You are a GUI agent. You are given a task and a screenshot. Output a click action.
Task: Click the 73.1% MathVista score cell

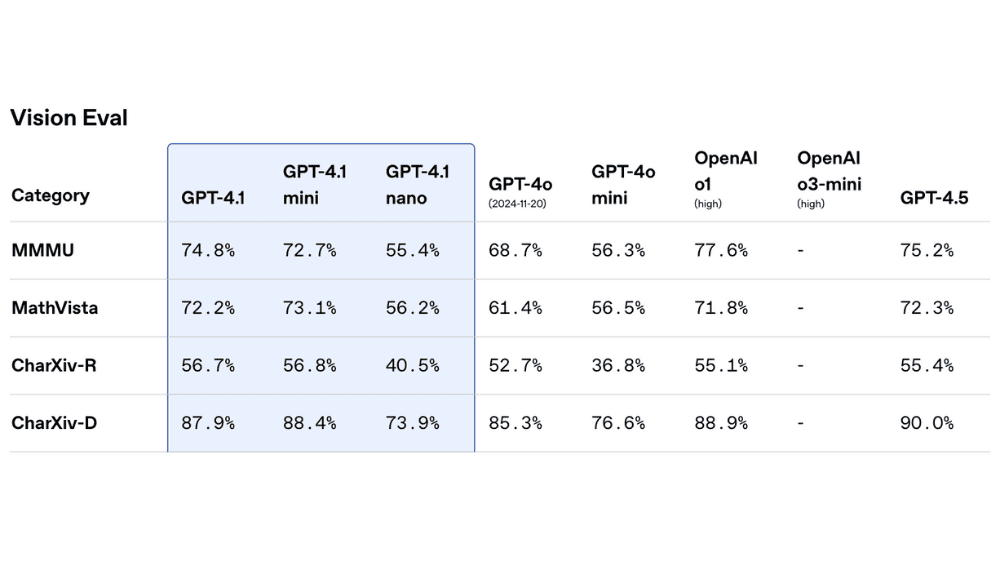(310, 308)
